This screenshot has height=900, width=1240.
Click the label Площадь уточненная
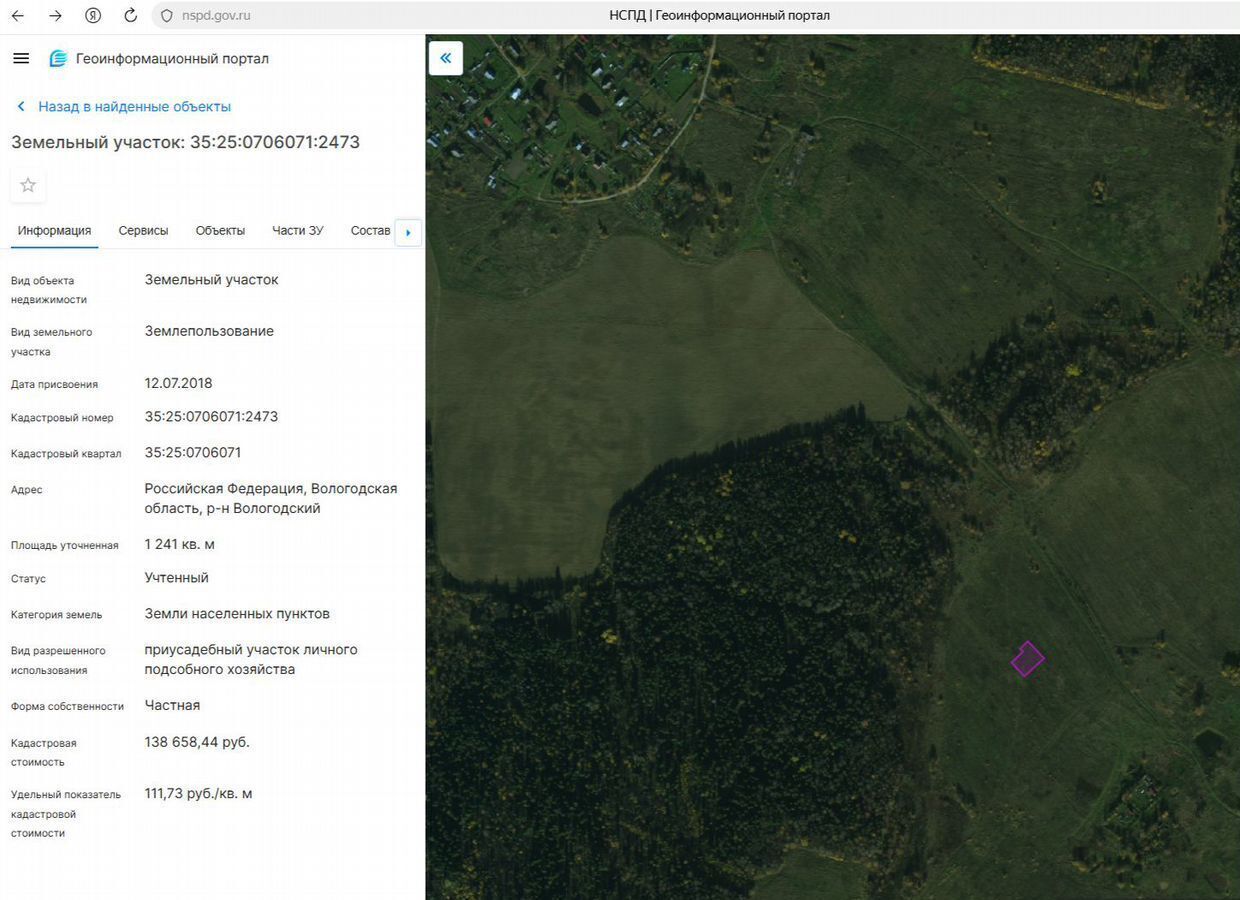tap(65, 545)
